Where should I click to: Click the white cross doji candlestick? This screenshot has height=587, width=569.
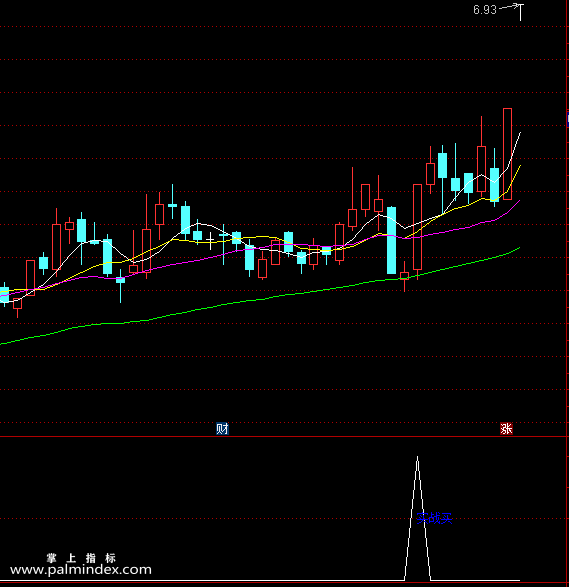[x=210, y=240]
